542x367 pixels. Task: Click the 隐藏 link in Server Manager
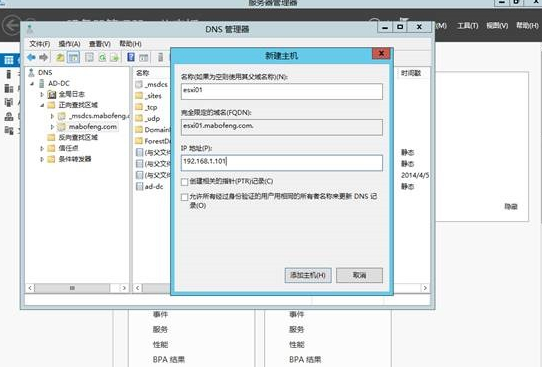coord(511,207)
